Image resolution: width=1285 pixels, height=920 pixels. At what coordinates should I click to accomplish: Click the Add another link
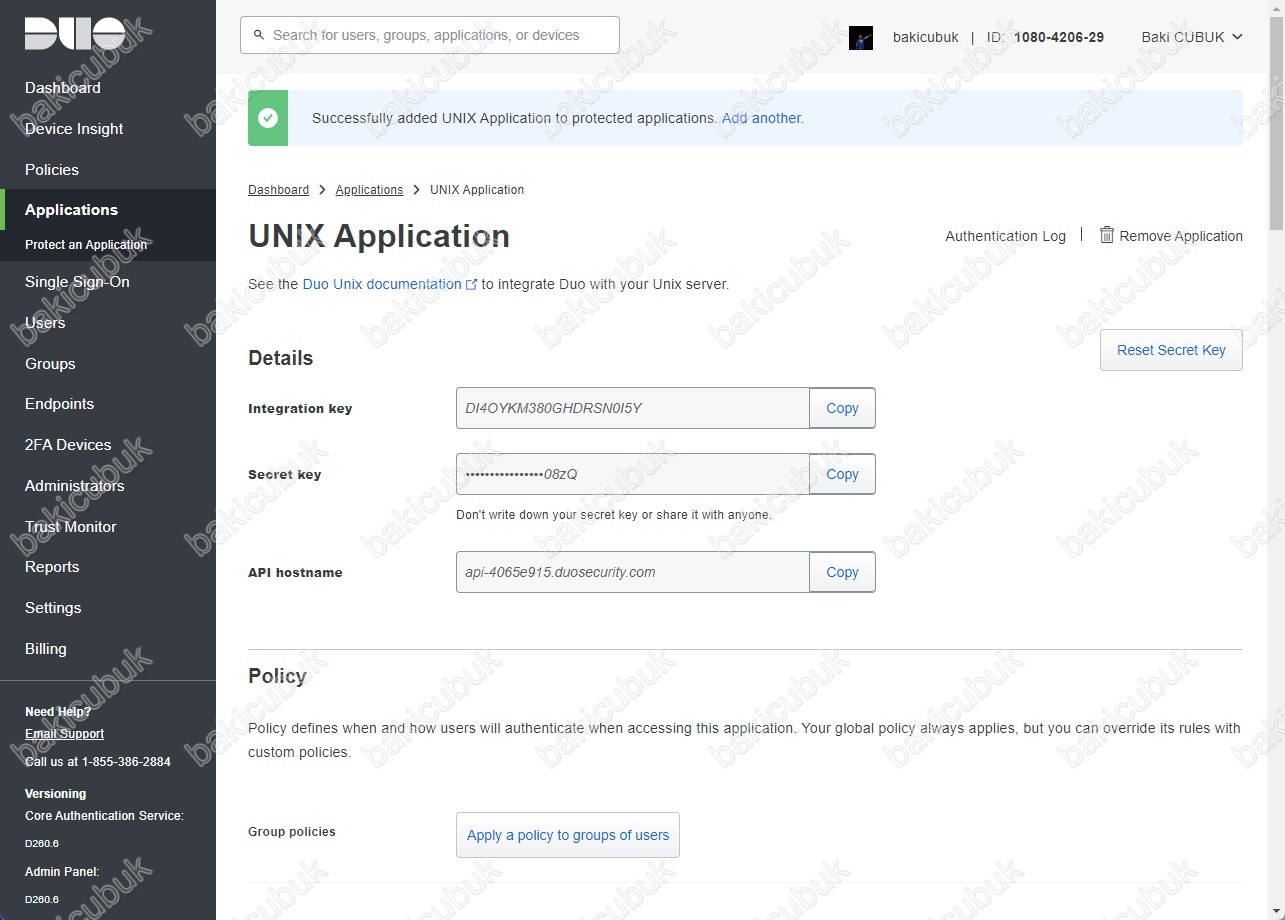coord(762,118)
